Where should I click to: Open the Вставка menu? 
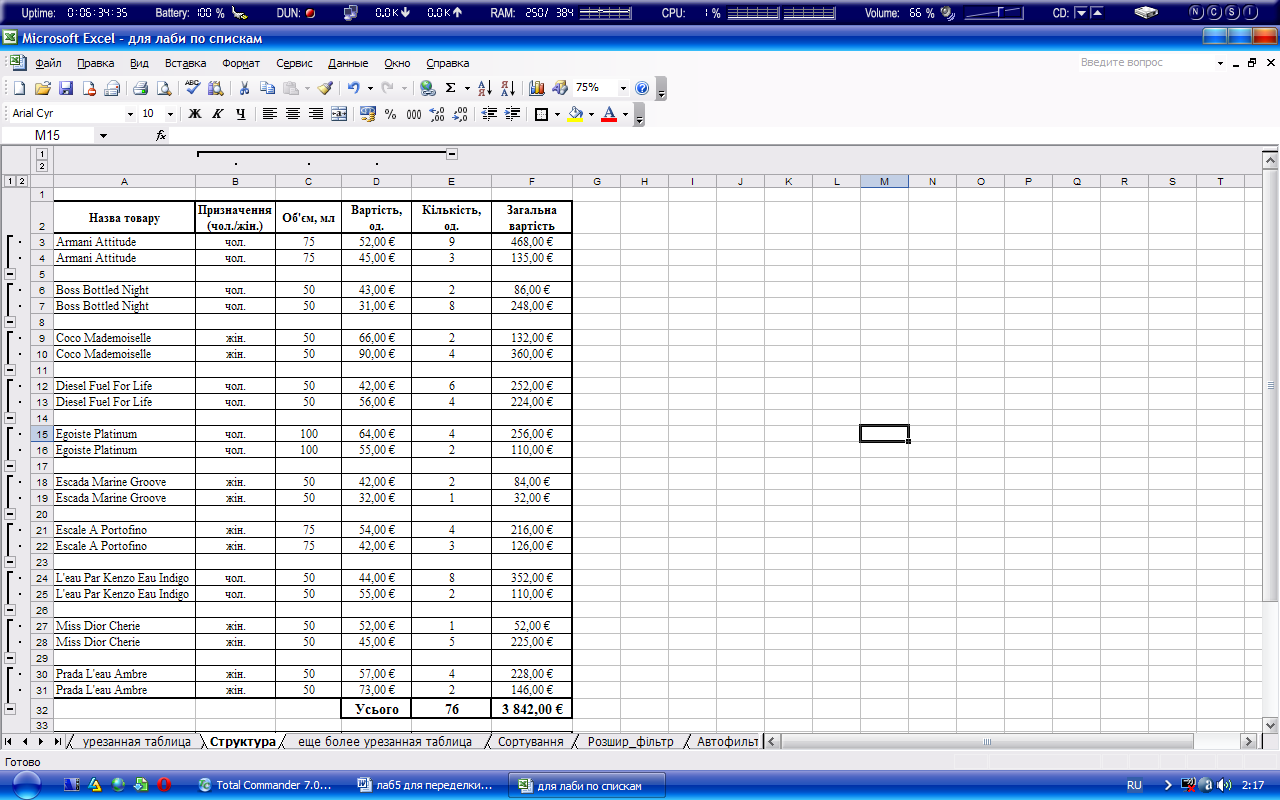(186, 63)
